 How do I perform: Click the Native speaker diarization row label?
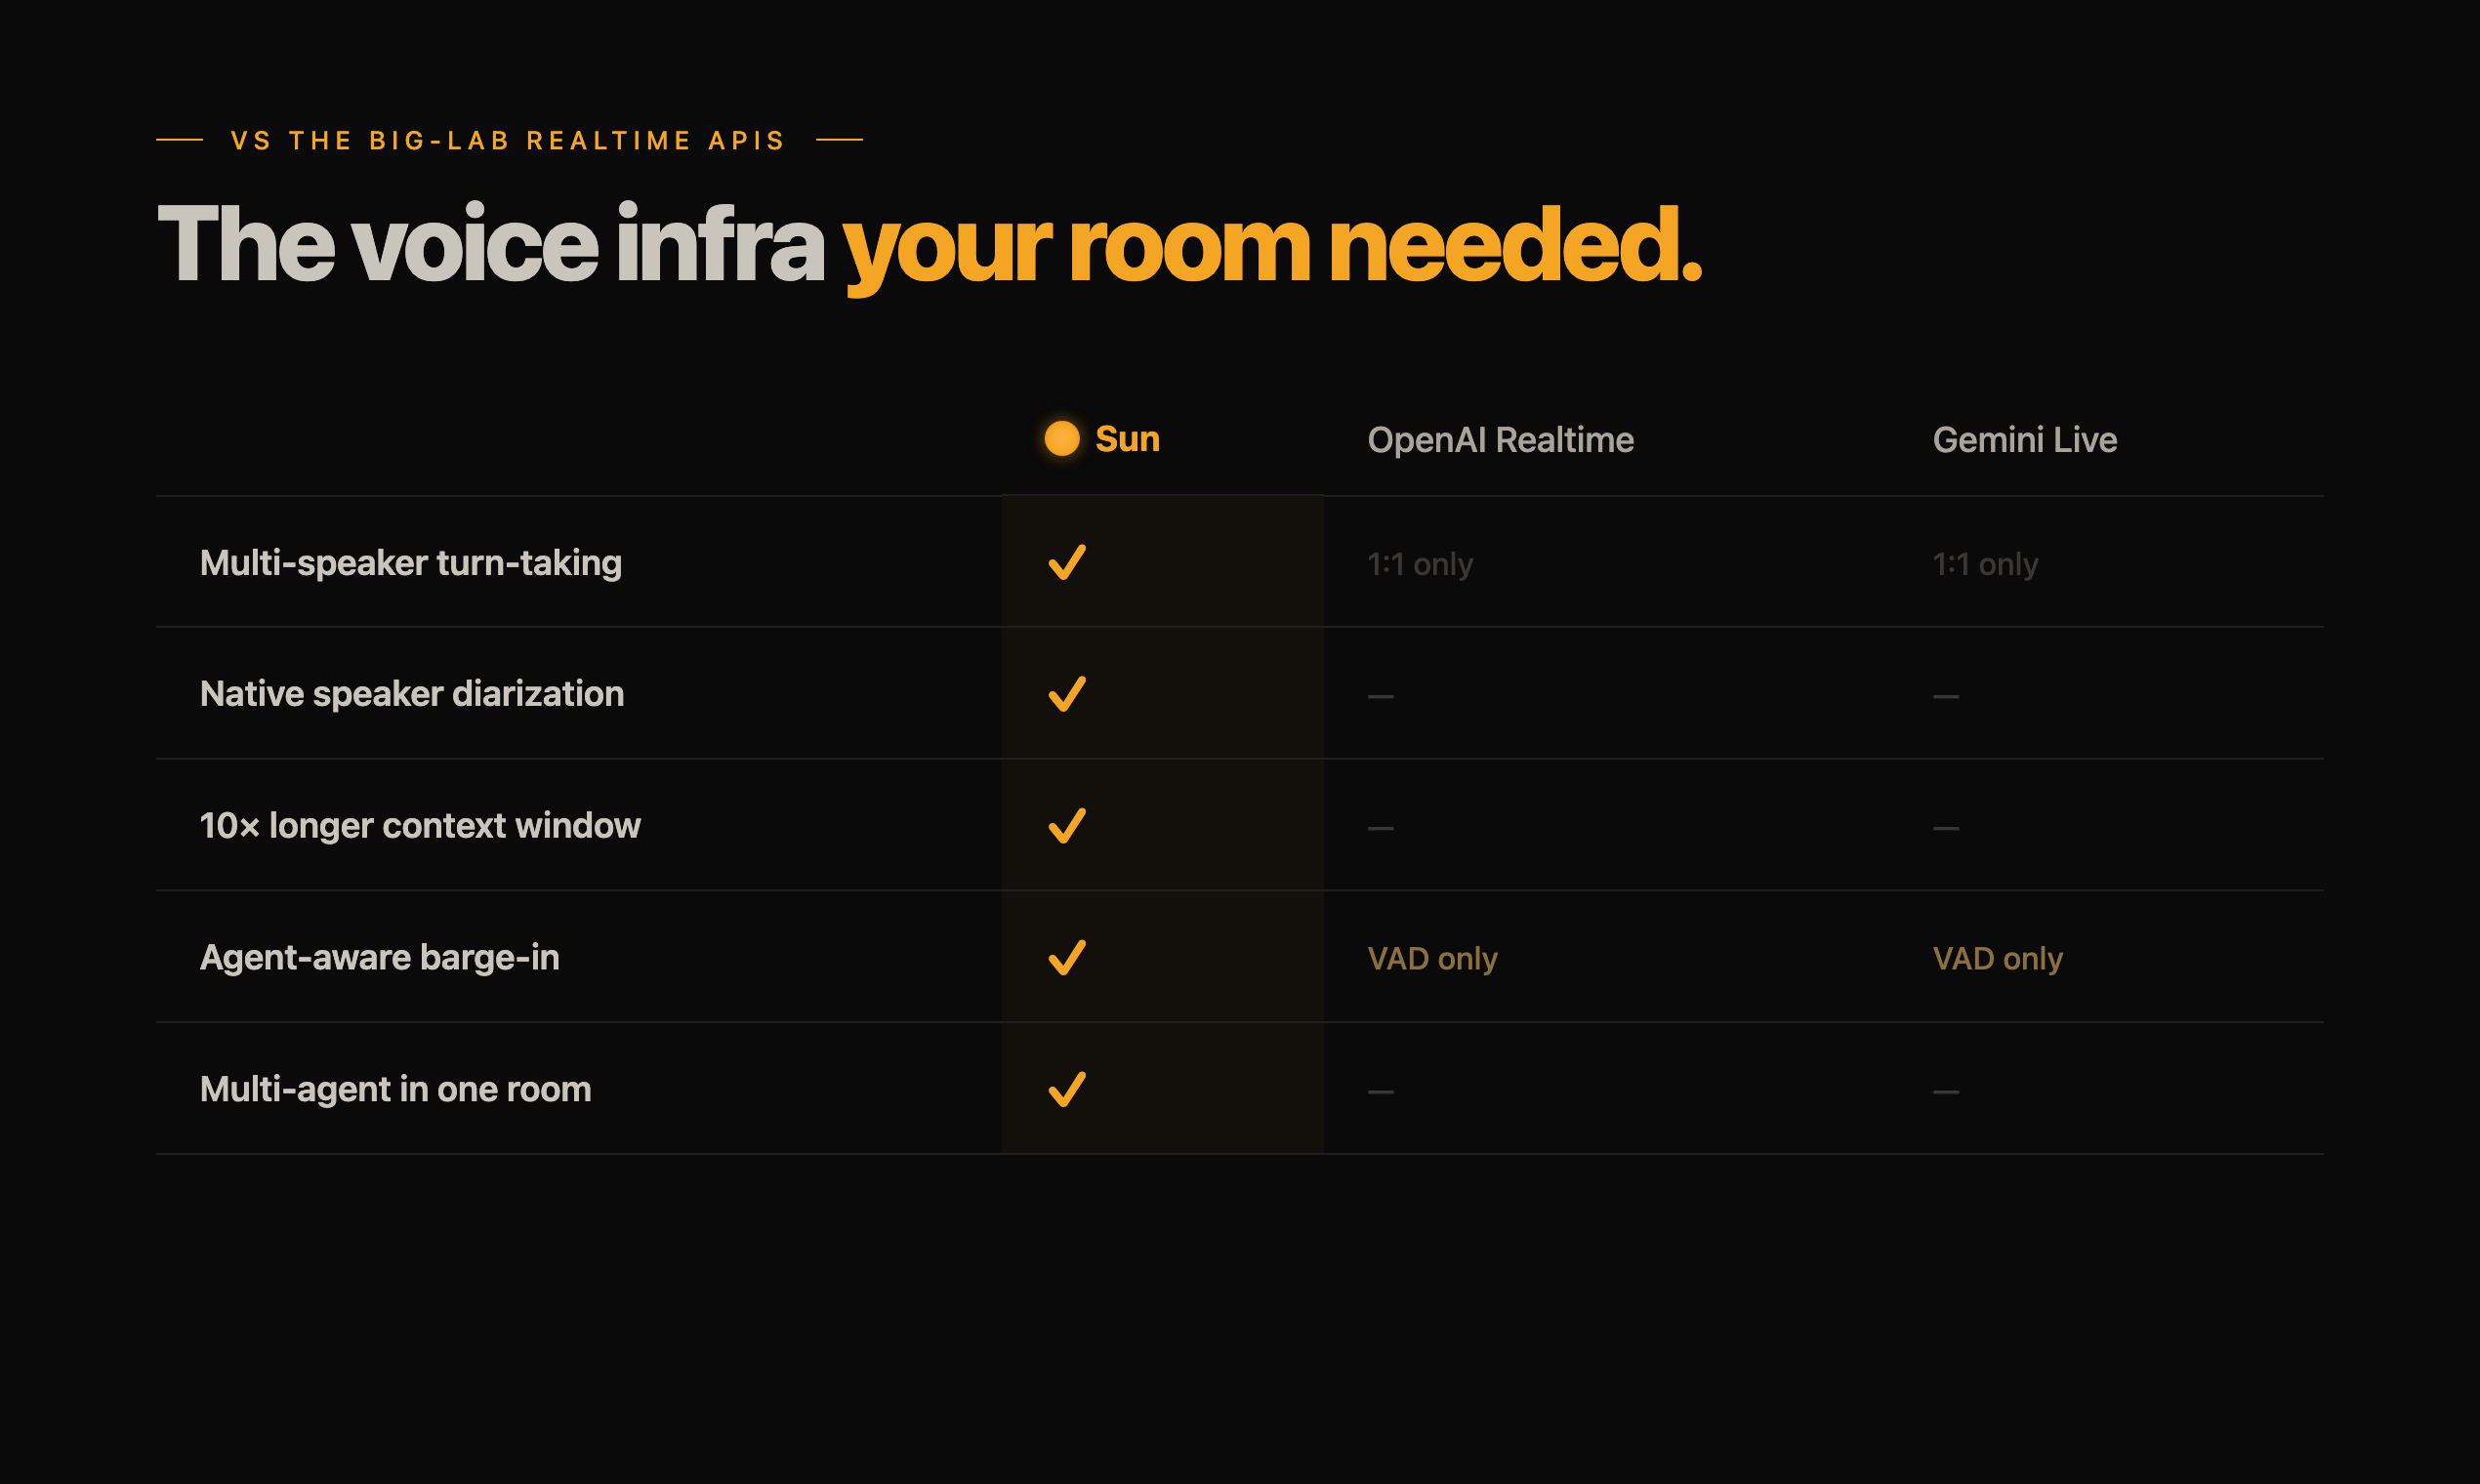[411, 694]
